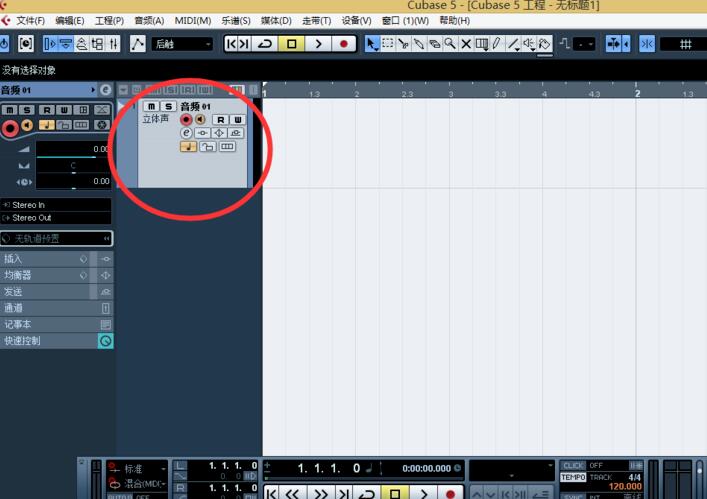Open the MIDI(M) menu
This screenshot has height=499, width=707.
pos(193,21)
